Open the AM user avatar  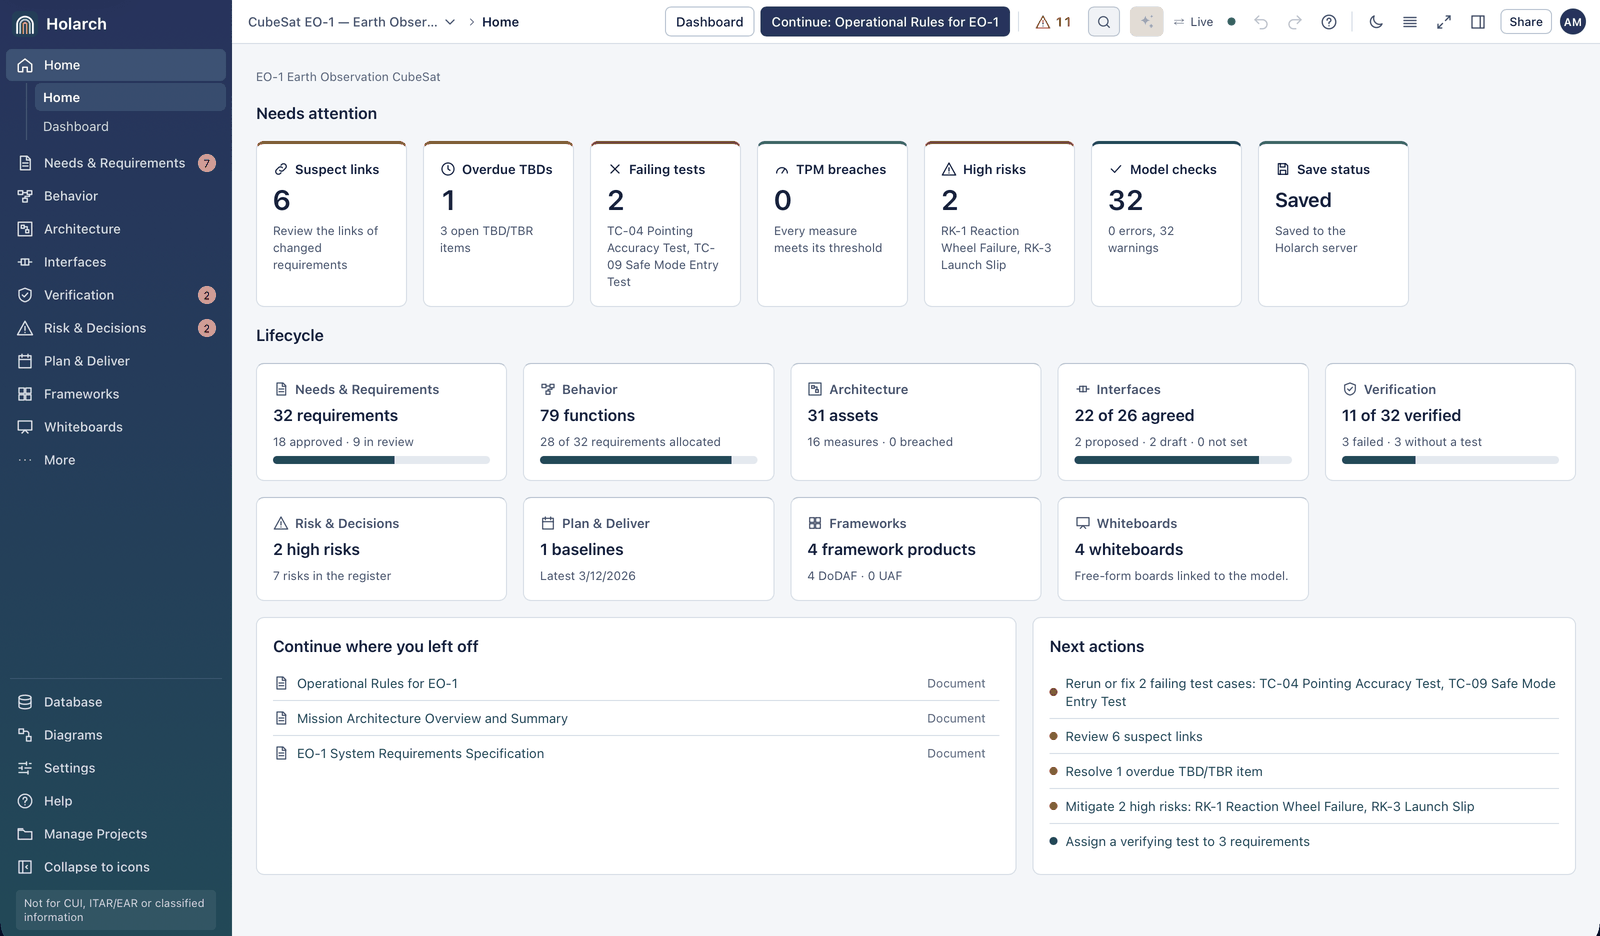(x=1573, y=22)
